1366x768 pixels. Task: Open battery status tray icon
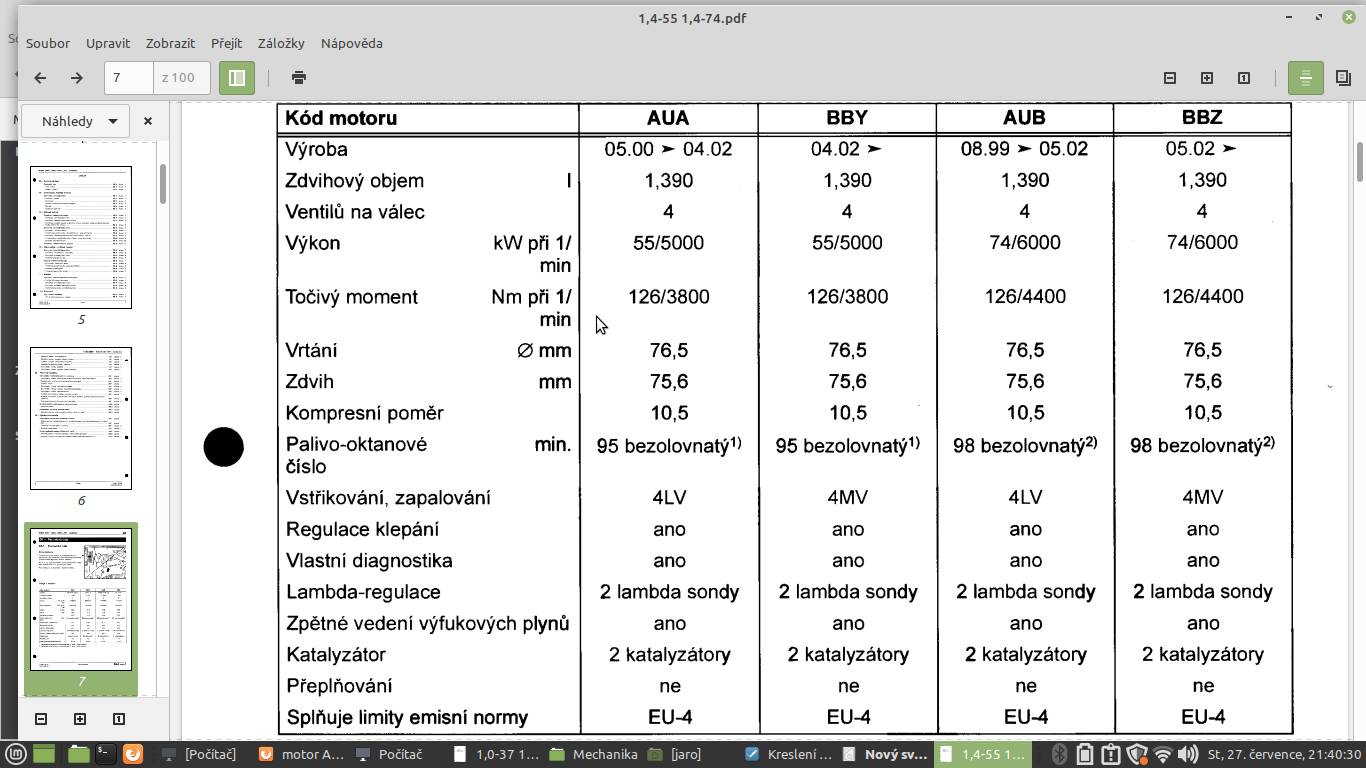click(x=1085, y=754)
